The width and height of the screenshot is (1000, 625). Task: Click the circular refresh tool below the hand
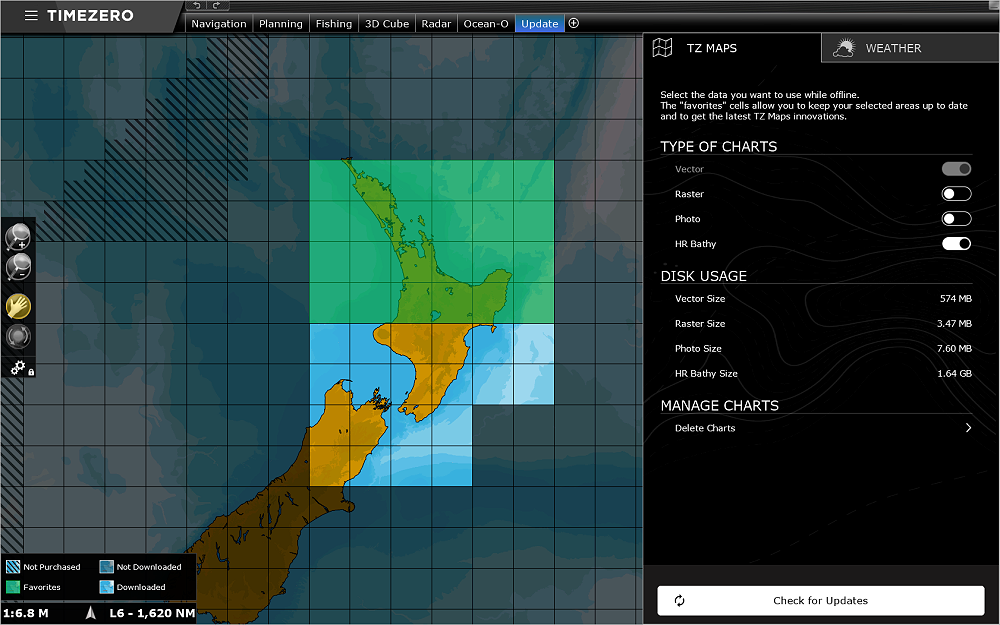pyautogui.click(x=18, y=336)
